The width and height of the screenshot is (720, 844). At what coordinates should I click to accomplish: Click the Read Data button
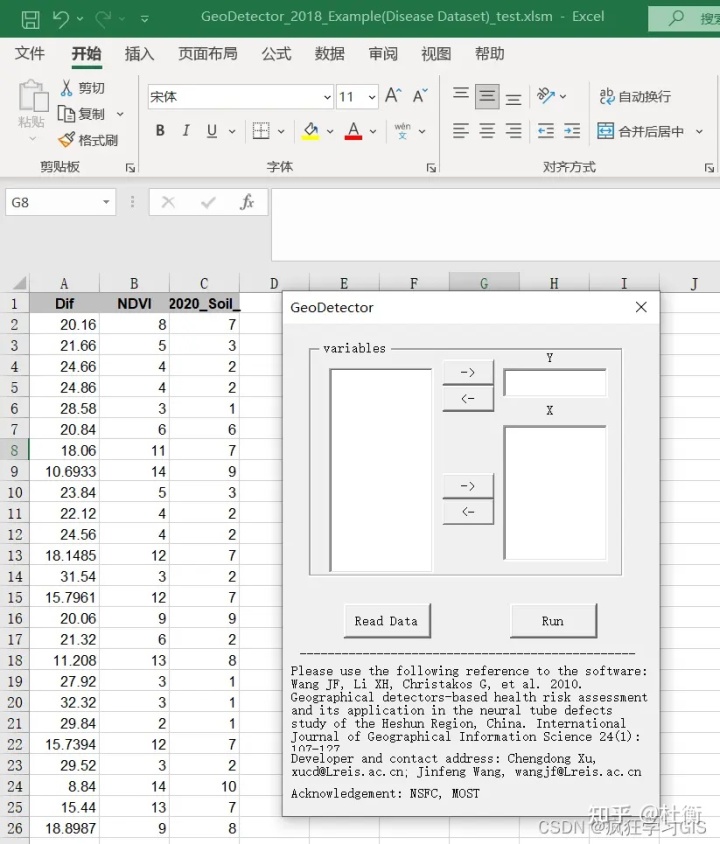click(387, 621)
